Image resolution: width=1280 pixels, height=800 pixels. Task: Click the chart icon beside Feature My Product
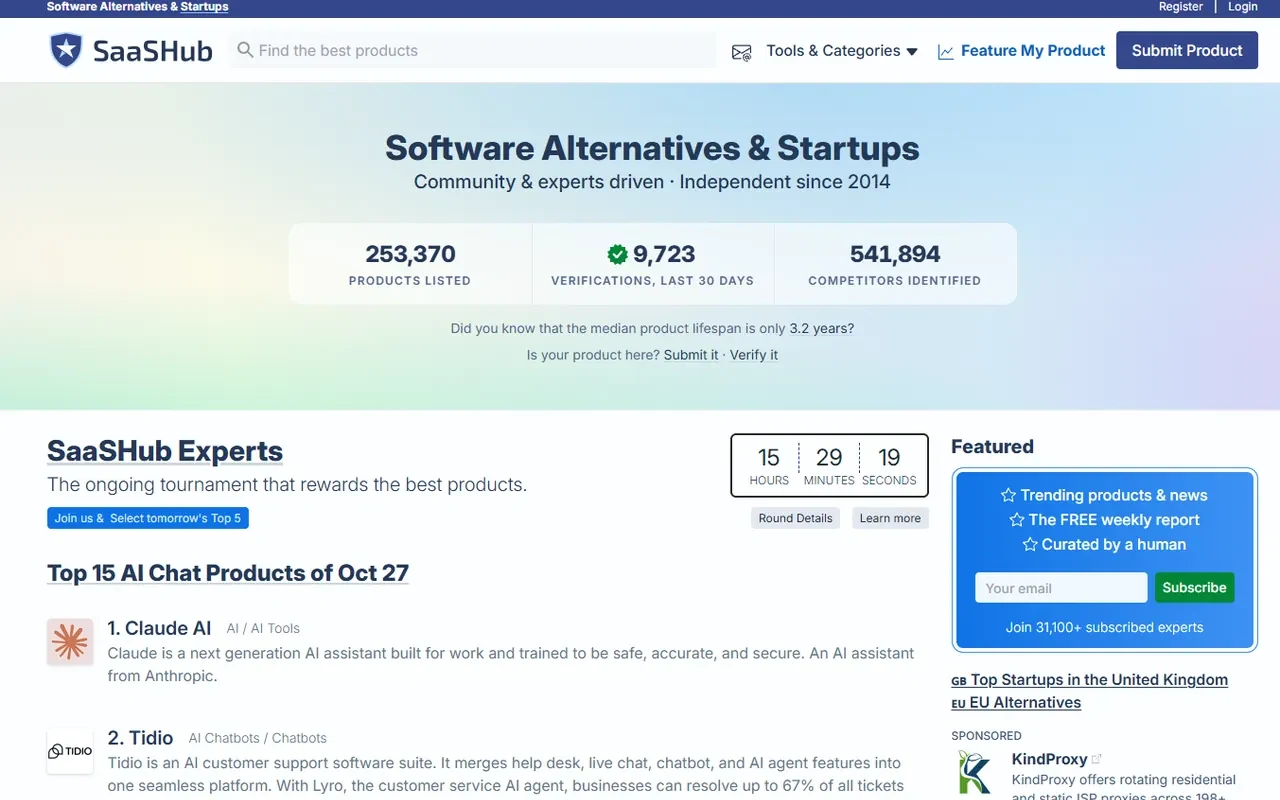pyautogui.click(x=945, y=51)
